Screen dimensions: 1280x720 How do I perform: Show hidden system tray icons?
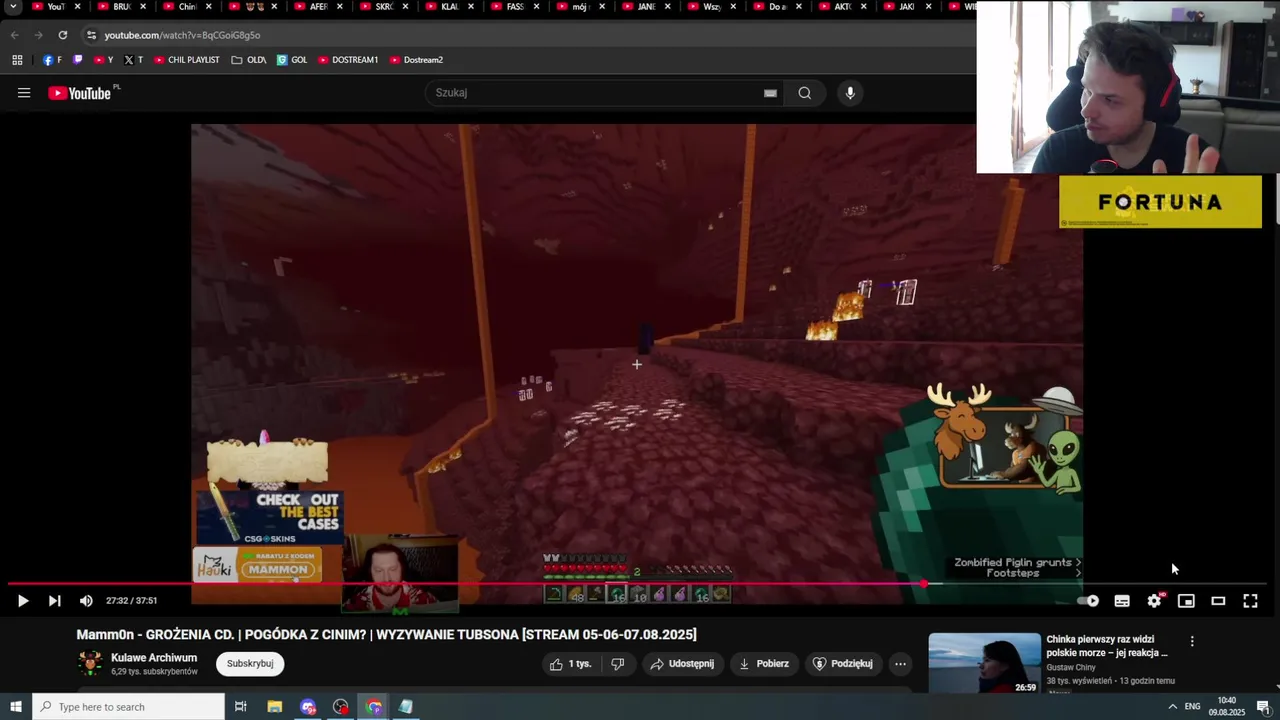[1172, 707]
